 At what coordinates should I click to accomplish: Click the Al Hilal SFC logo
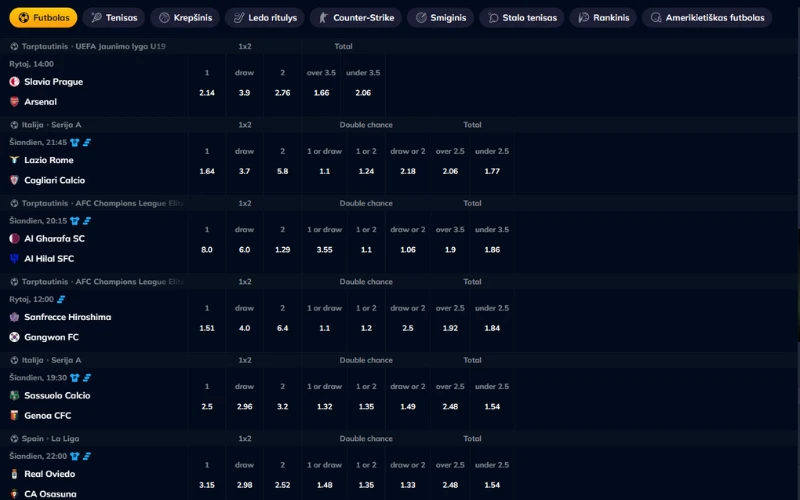click(14, 259)
